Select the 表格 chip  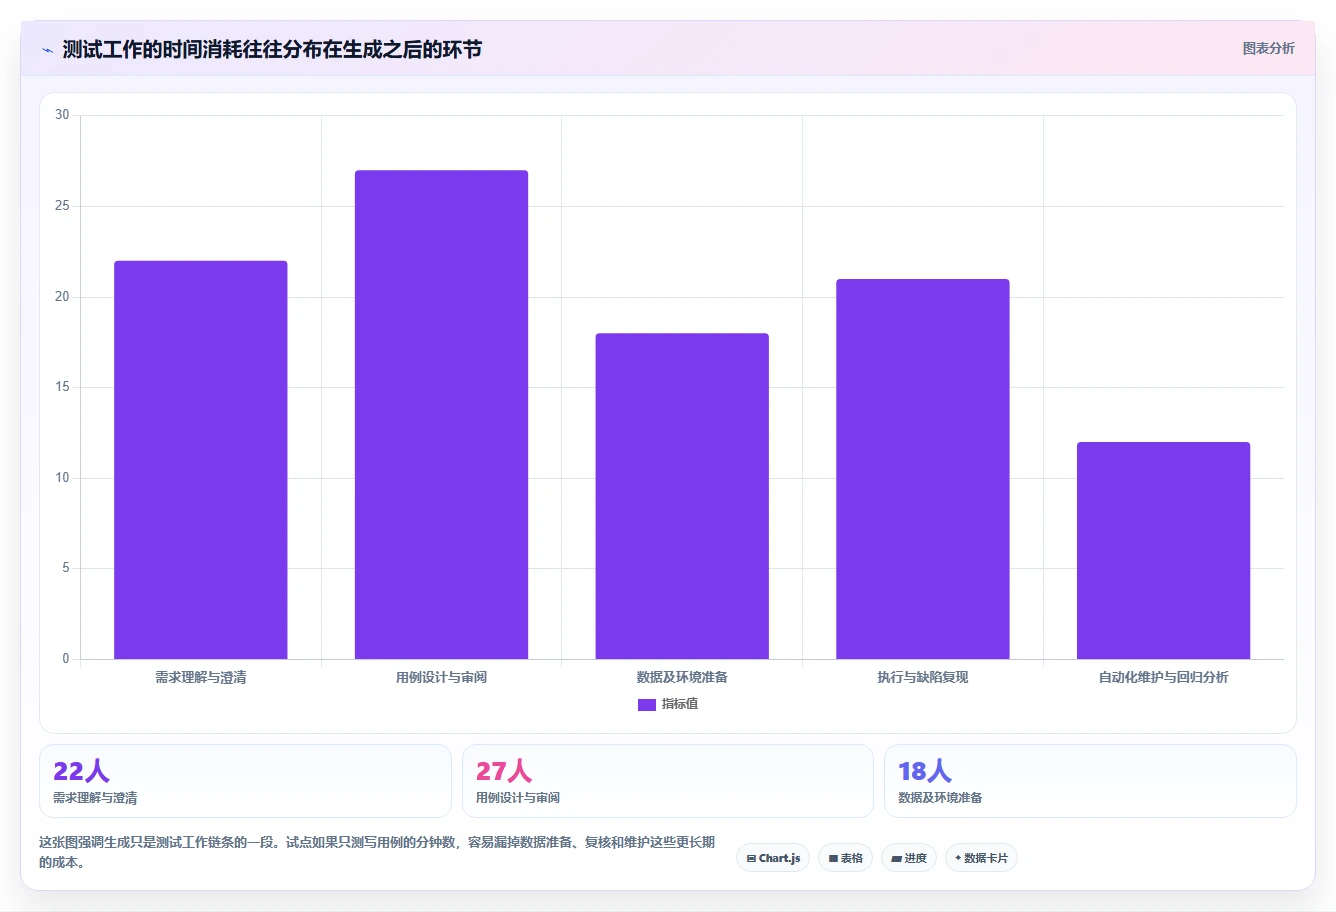tap(845, 858)
